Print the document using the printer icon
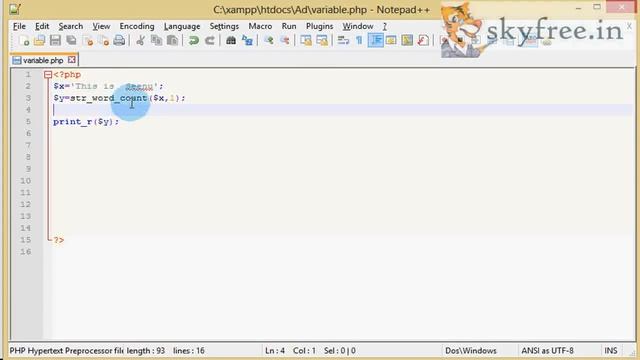This screenshot has height=360, width=640. [x=120, y=40]
